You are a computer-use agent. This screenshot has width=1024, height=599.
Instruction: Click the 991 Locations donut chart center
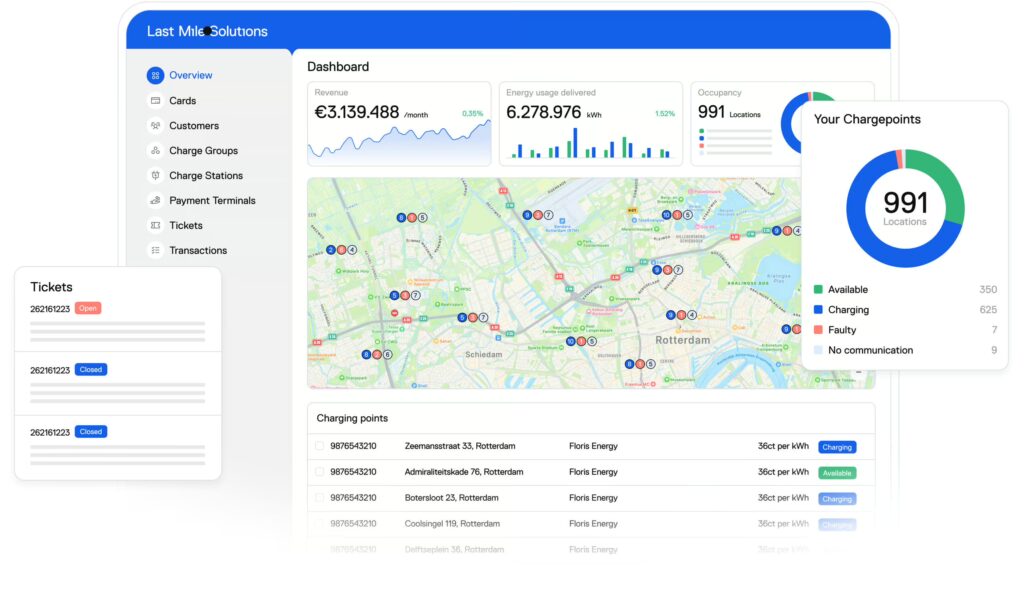click(x=905, y=208)
